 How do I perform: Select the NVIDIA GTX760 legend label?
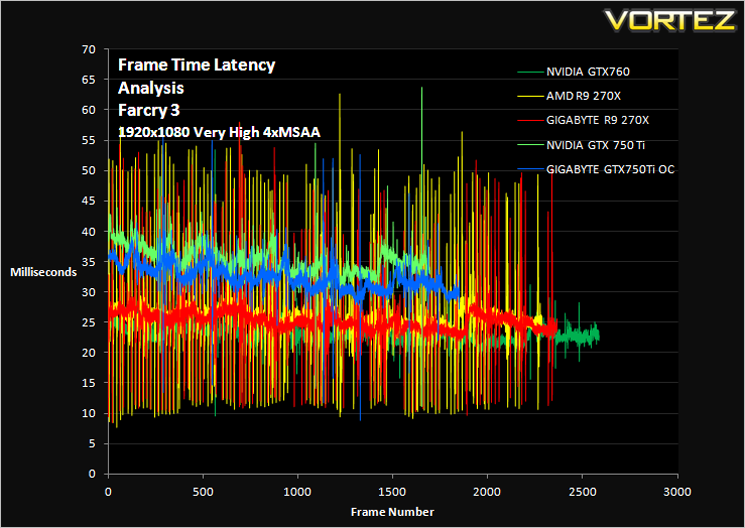click(x=588, y=72)
